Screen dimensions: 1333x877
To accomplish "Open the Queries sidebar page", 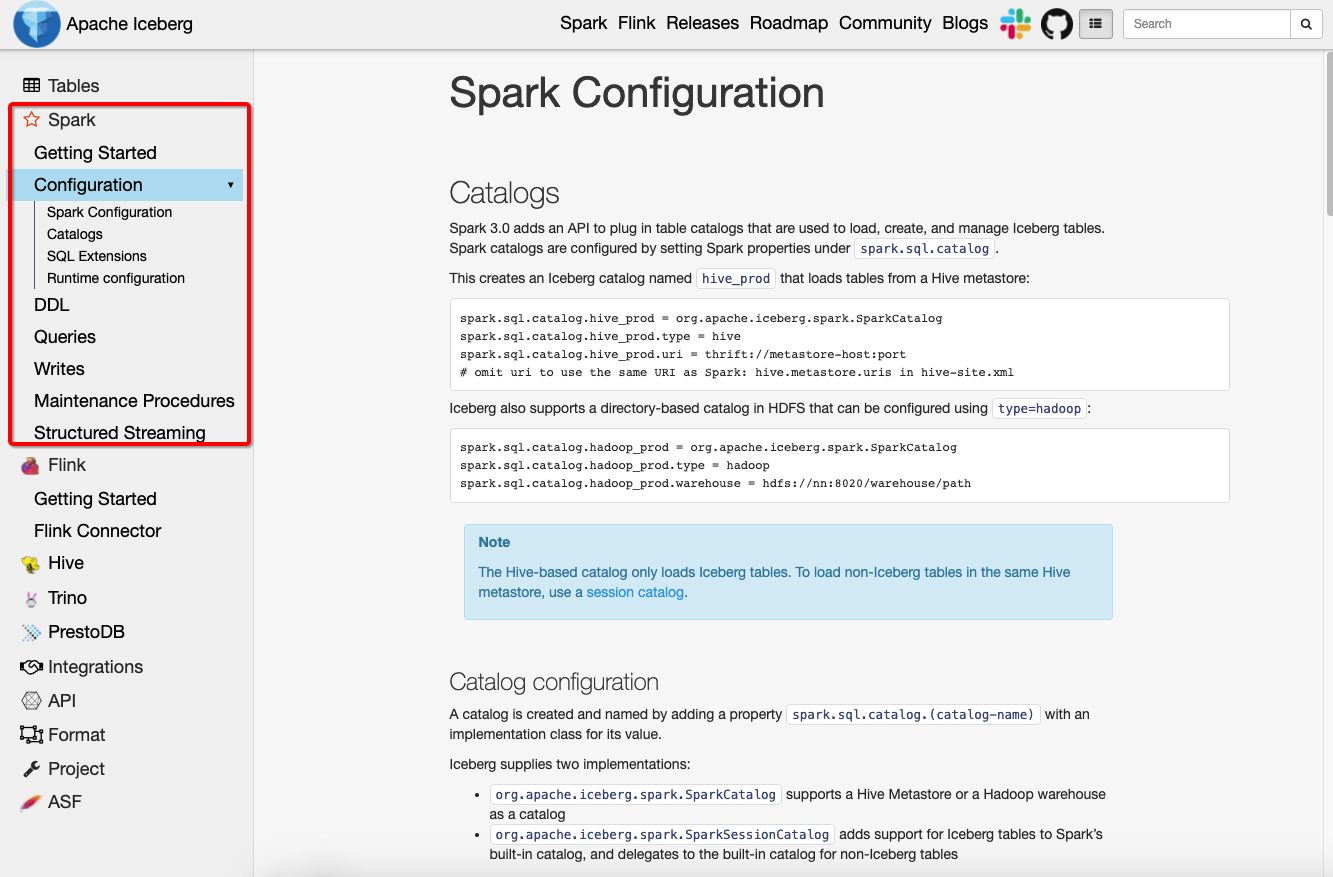I will point(65,337).
